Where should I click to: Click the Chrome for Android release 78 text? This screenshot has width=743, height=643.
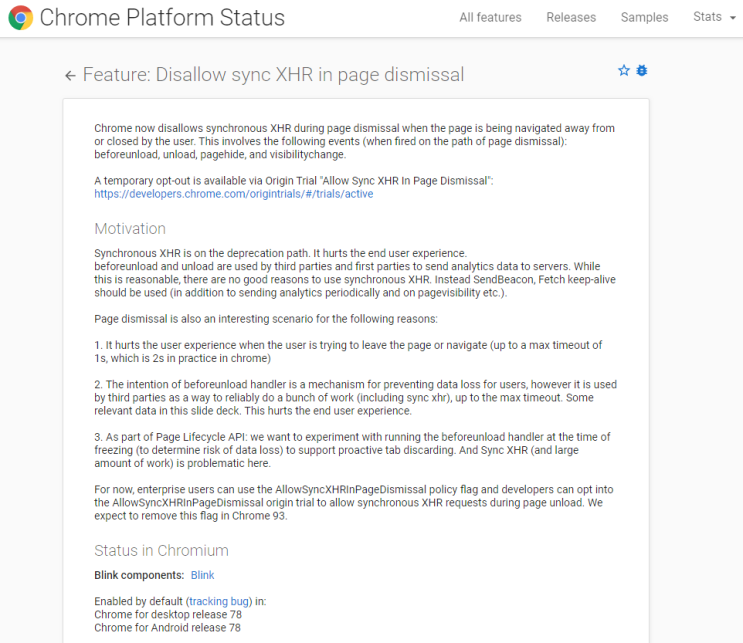click(x=167, y=628)
